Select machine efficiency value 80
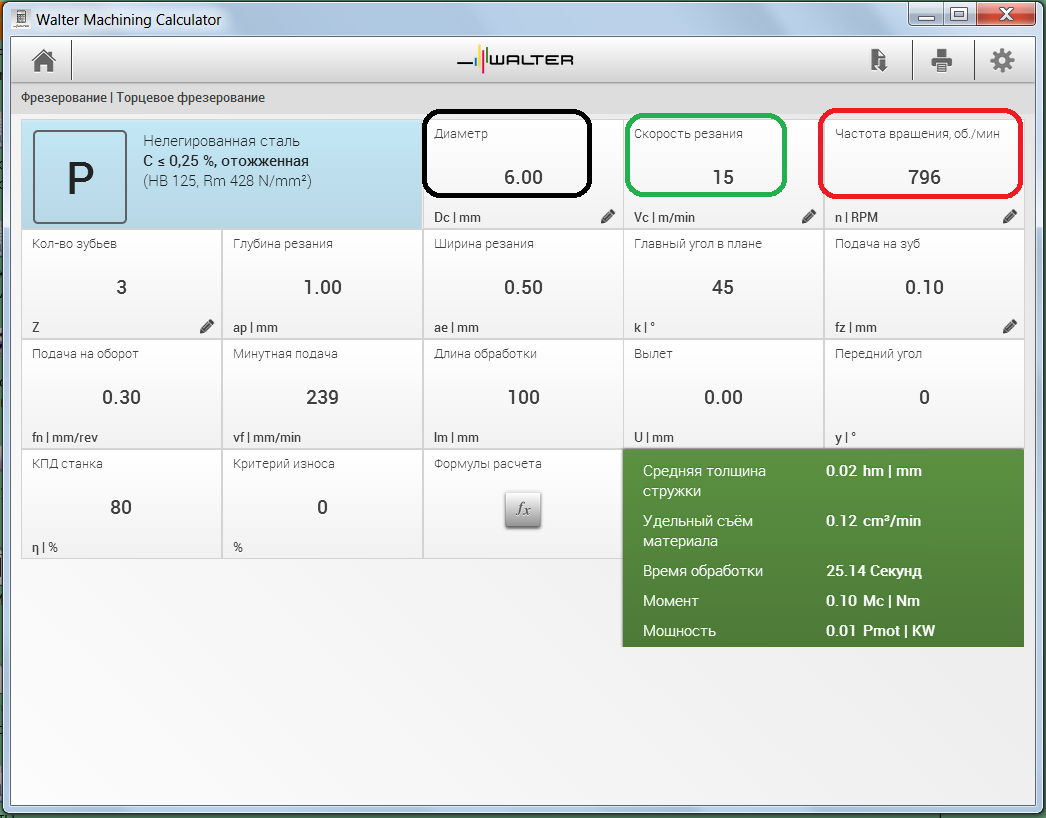The width and height of the screenshot is (1046, 818). pos(121,507)
